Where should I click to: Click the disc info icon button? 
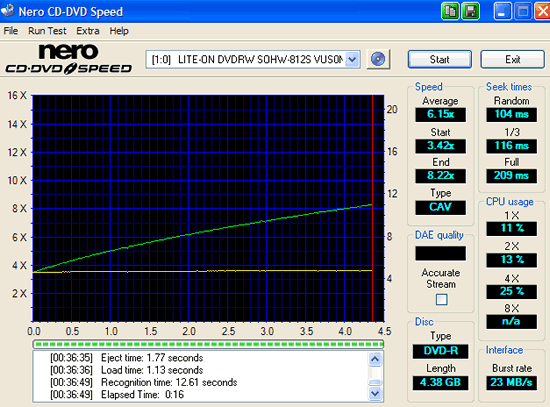378,59
